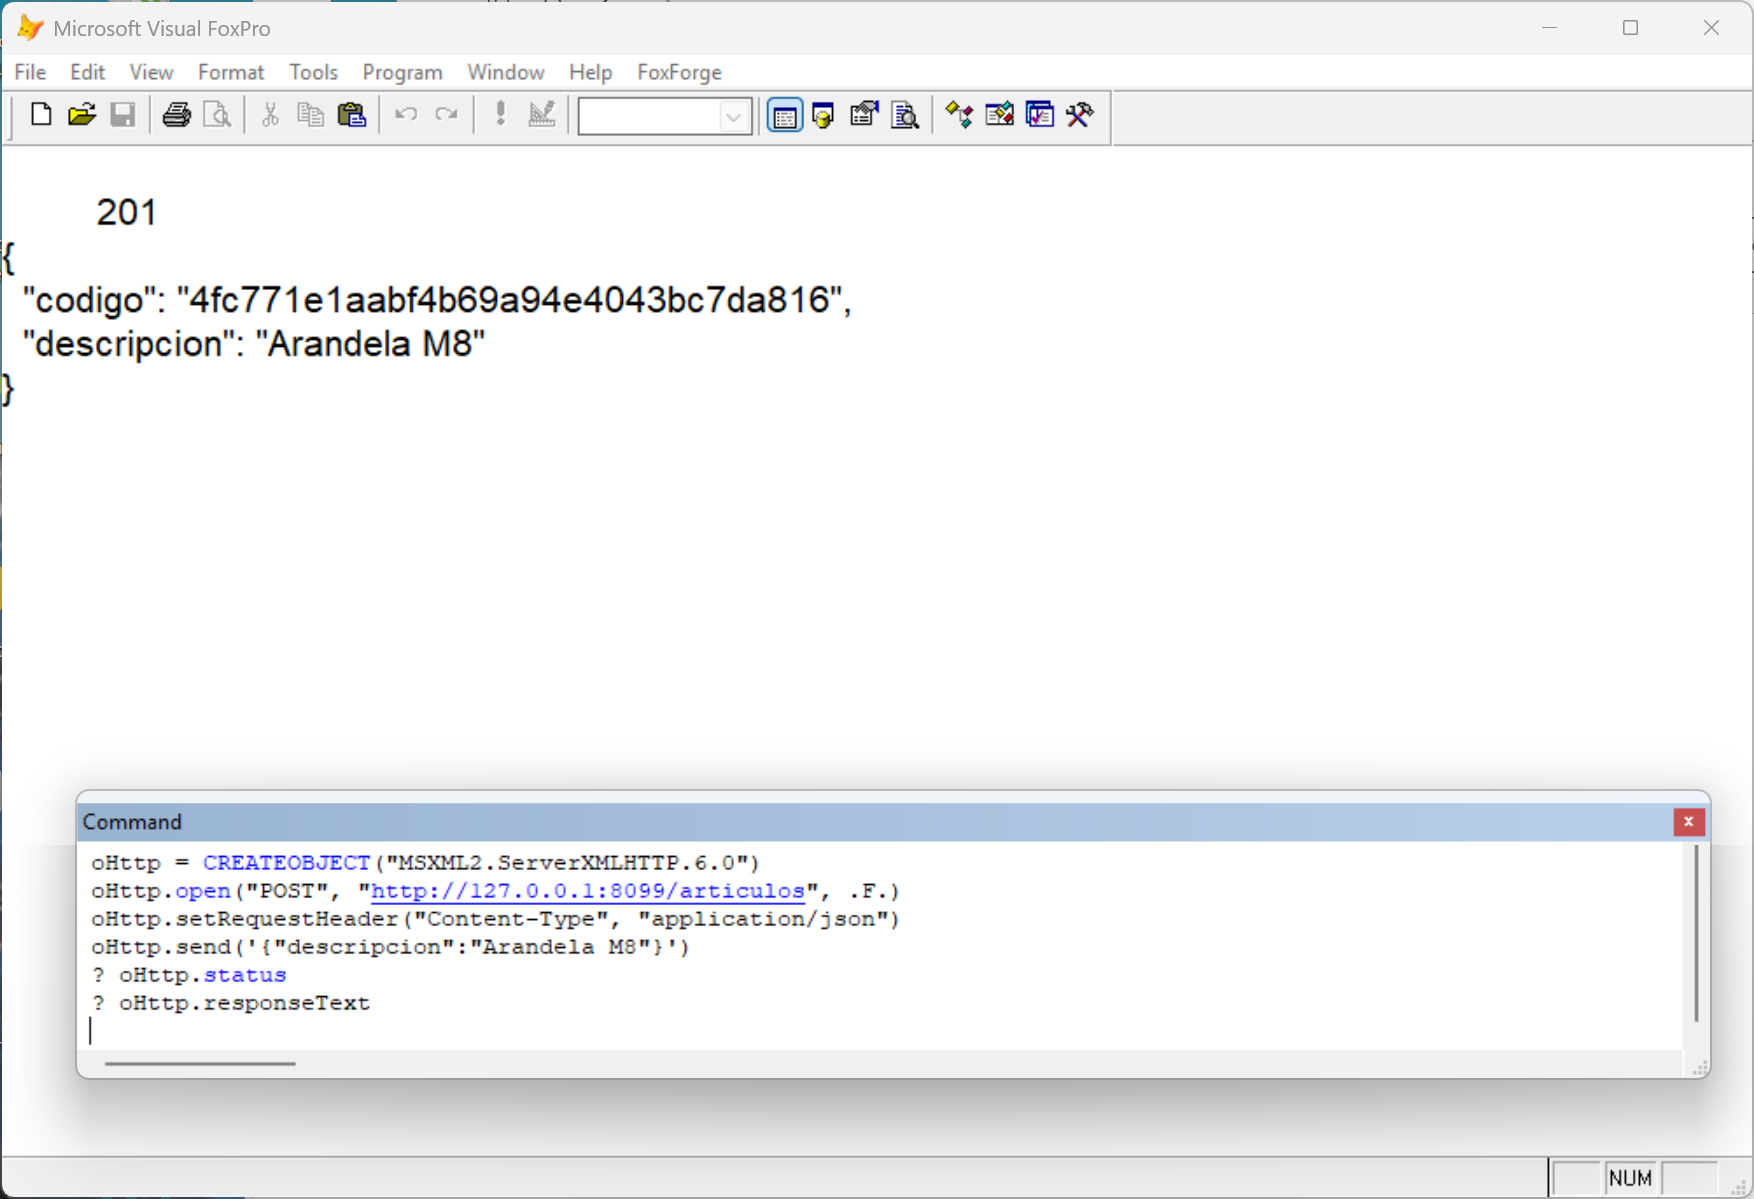Image resolution: width=1754 pixels, height=1199 pixels.
Task: Open the Class Browser toolbar icon
Action: click(x=959, y=115)
